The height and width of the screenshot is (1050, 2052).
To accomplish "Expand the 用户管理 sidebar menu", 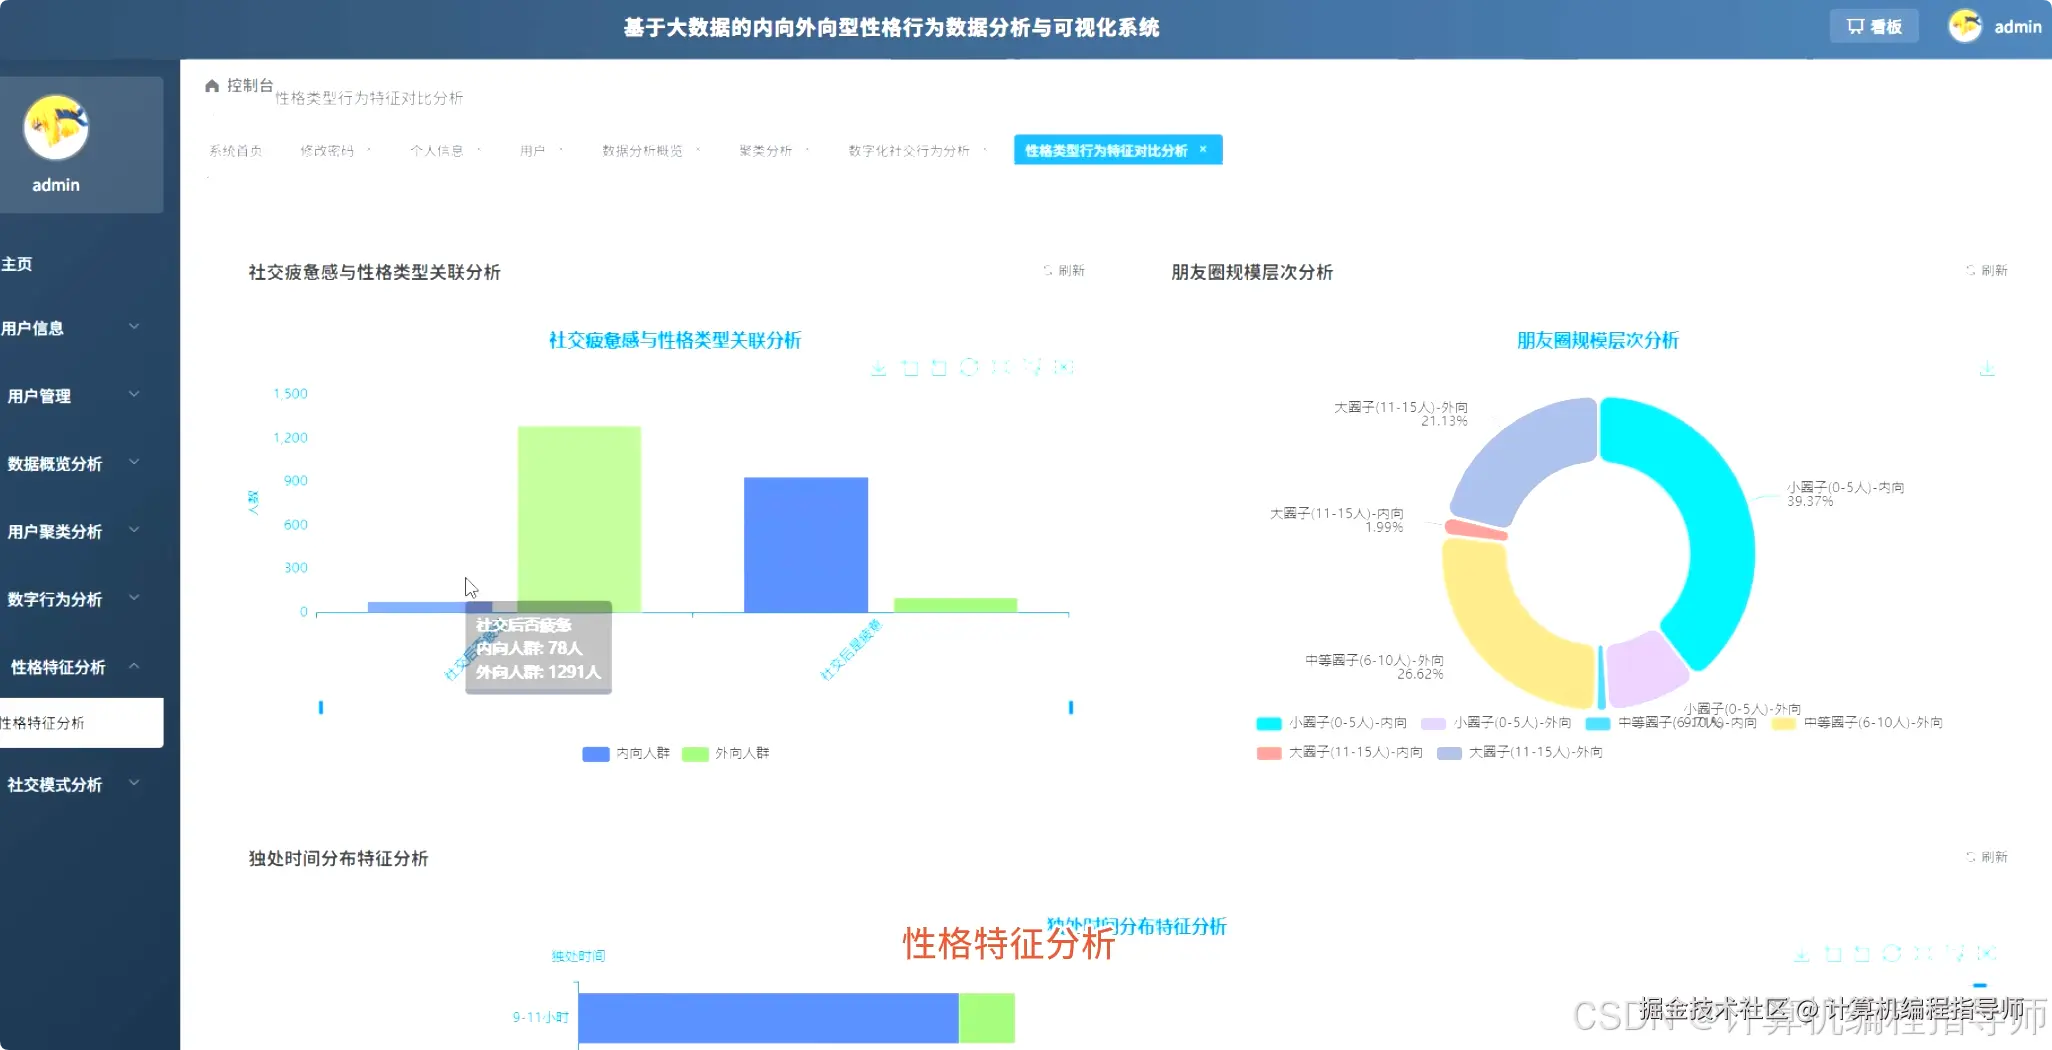I will coord(72,396).
